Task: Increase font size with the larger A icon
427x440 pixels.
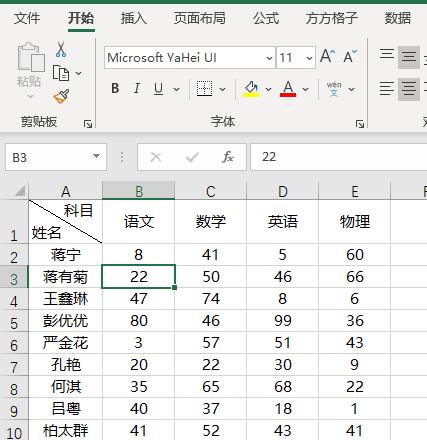Action: (x=327, y=56)
